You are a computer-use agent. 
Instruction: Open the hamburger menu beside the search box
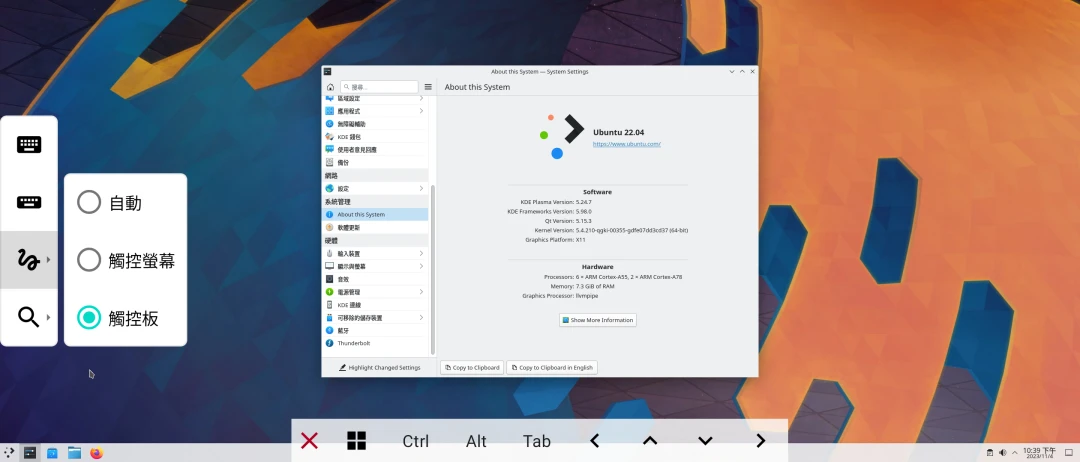click(428, 87)
